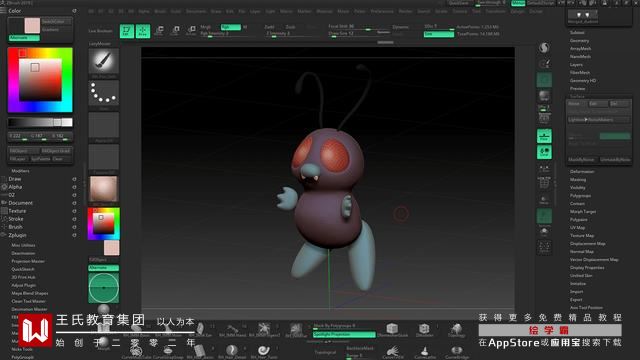Screen dimensions: 640x360
Task: Click inside the large color picker square
Action: tap(40, 80)
